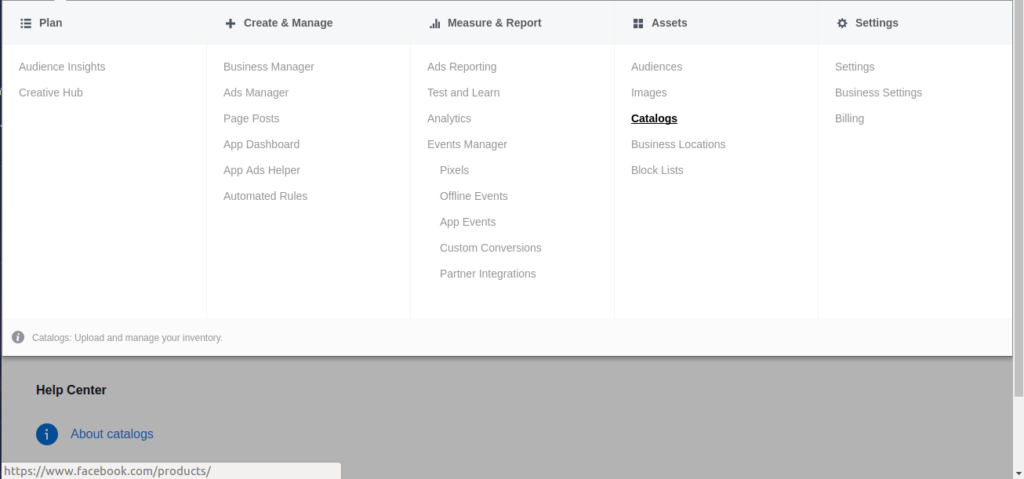The width and height of the screenshot is (1024, 479).
Task: Click the Measure & Report header text
Action: coord(494,23)
